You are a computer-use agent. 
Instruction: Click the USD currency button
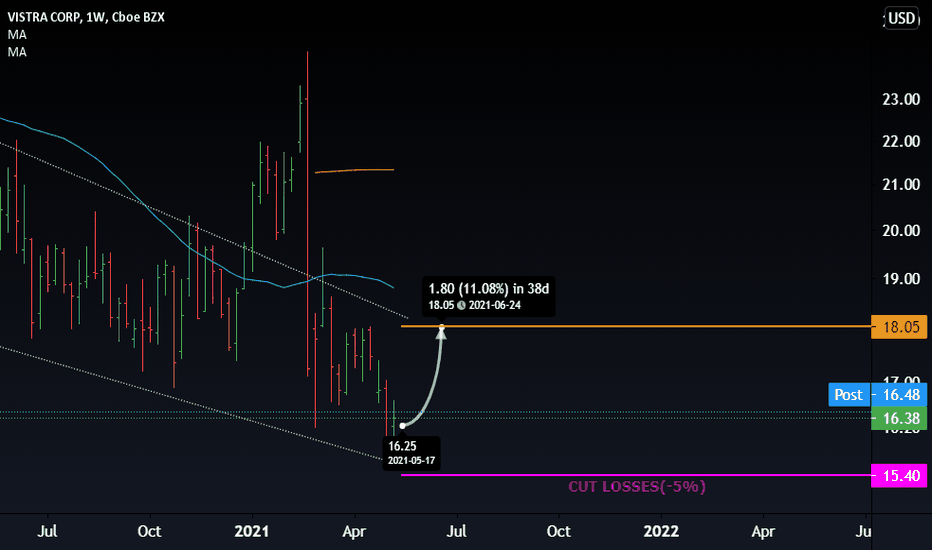(902, 18)
